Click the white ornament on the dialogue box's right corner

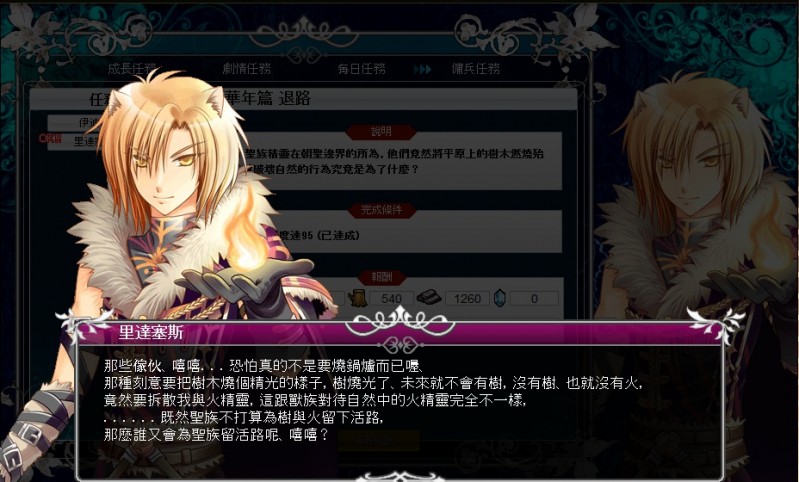[715, 324]
